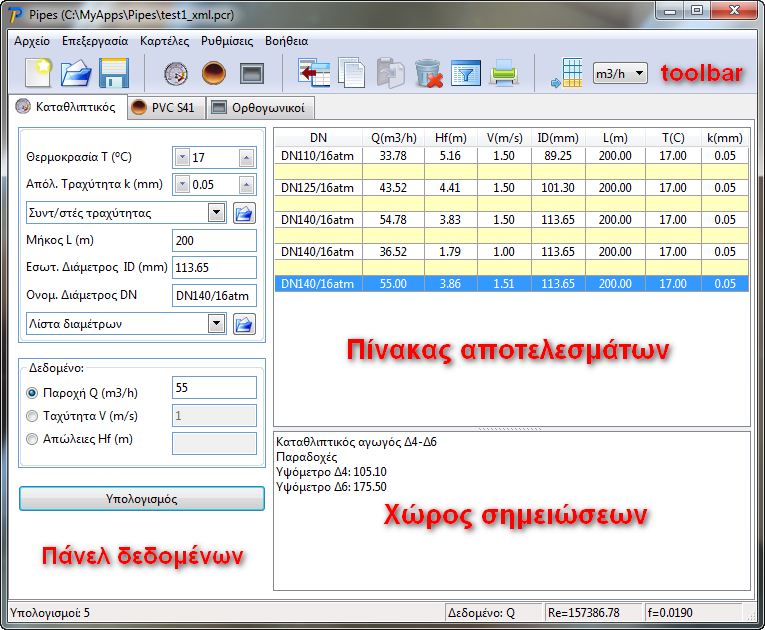Click the table filter funnel icon
Viewport: 765px width, 630px height.
[x=466, y=73]
